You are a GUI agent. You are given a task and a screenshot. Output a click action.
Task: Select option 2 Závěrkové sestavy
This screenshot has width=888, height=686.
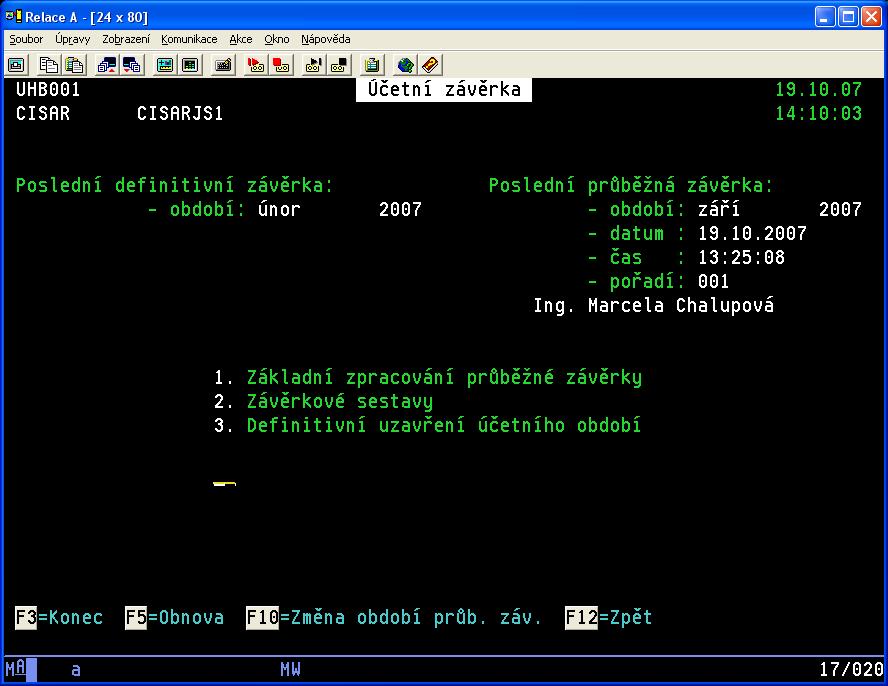click(x=323, y=402)
